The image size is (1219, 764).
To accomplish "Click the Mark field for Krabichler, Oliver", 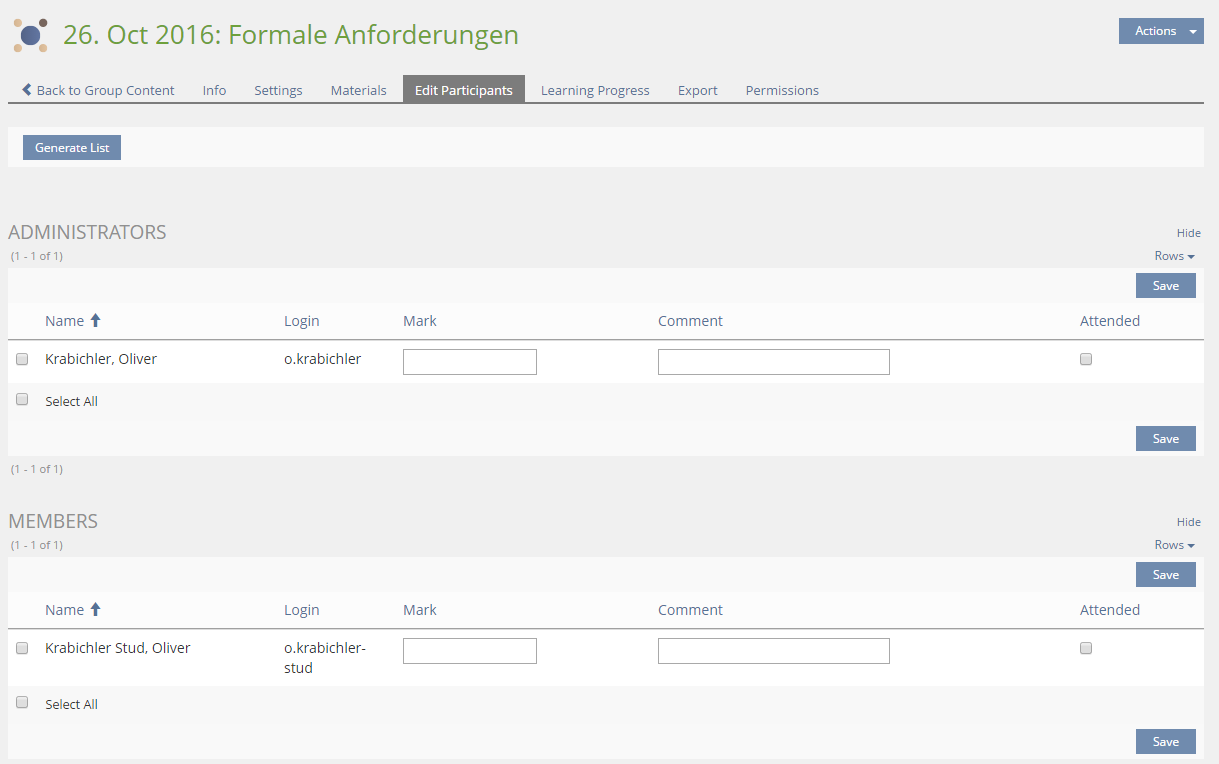I will coord(470,362).
